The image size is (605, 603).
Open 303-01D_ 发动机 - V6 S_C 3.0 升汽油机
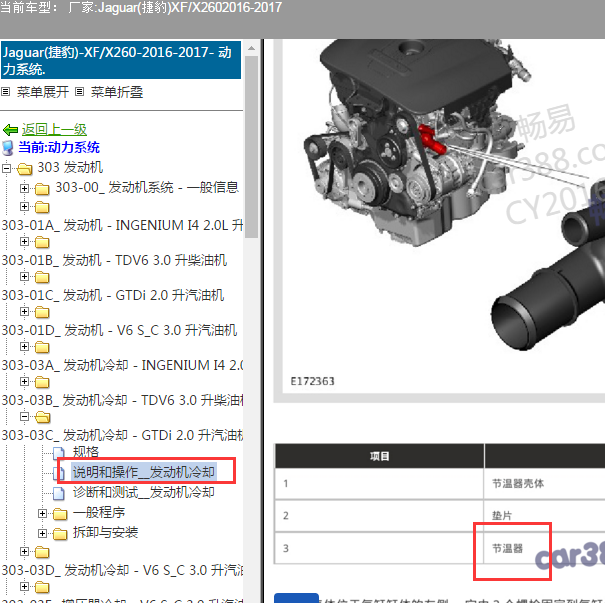119,331
